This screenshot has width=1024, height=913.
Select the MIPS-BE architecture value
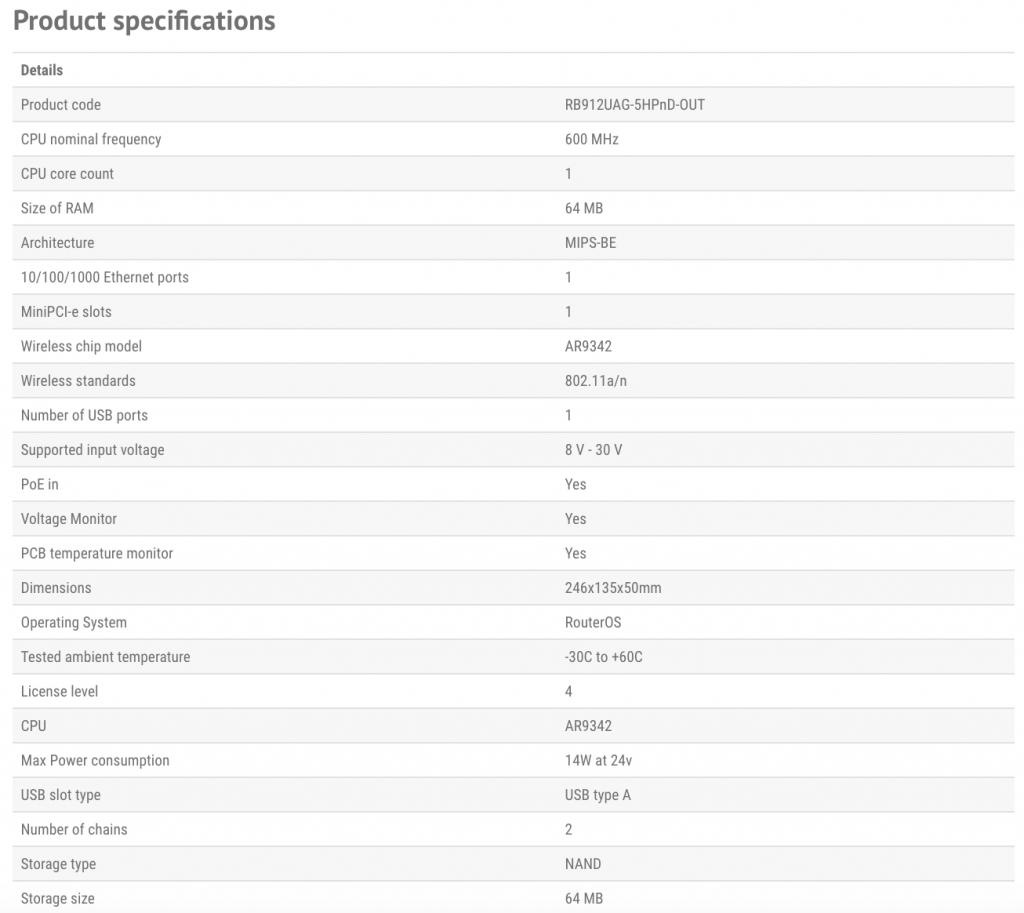pyautogui.click(x=590, y=243)
